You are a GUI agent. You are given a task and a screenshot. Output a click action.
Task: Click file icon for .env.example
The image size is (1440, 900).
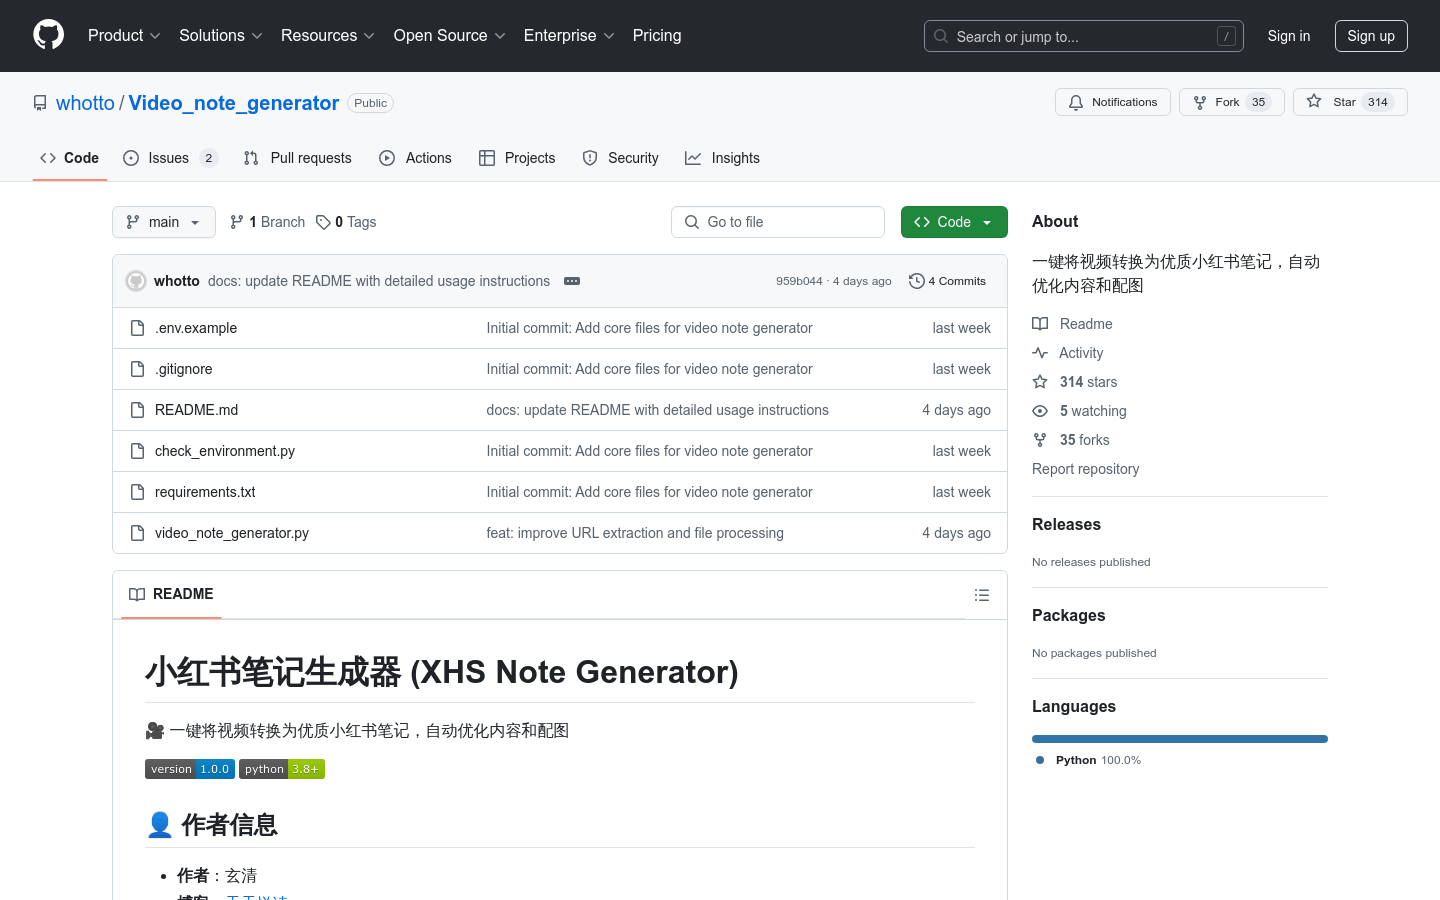(138, 328)
